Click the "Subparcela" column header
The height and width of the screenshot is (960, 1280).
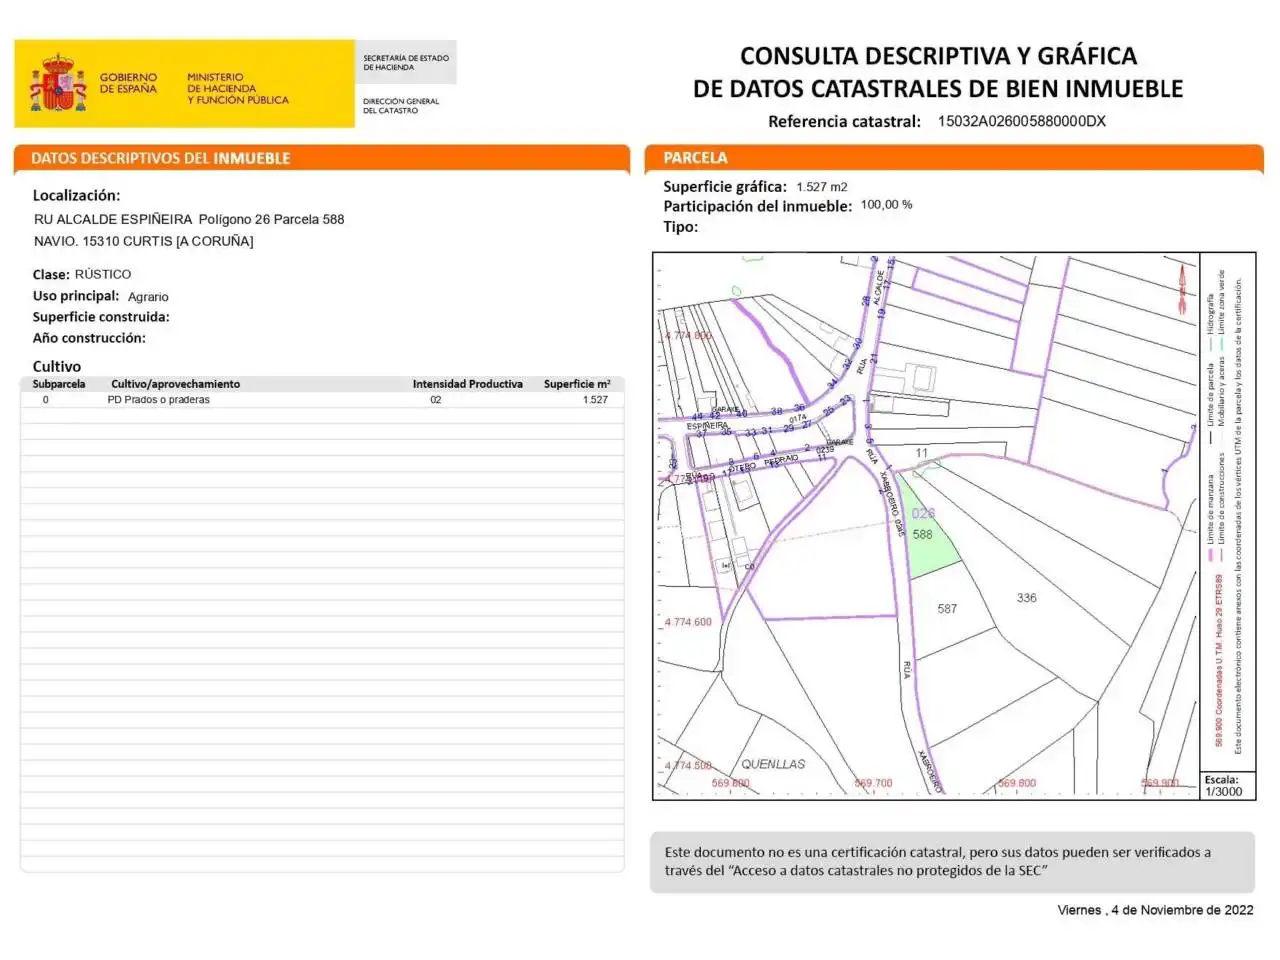click(x=59, y=384)
